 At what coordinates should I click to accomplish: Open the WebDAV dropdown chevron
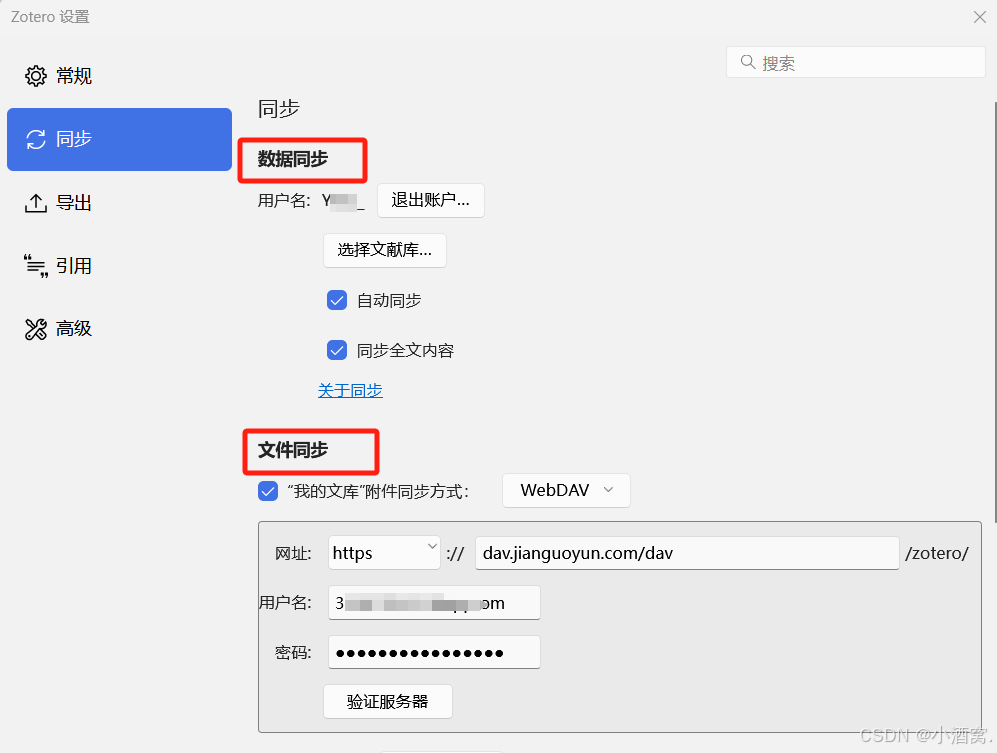[608, 491]
